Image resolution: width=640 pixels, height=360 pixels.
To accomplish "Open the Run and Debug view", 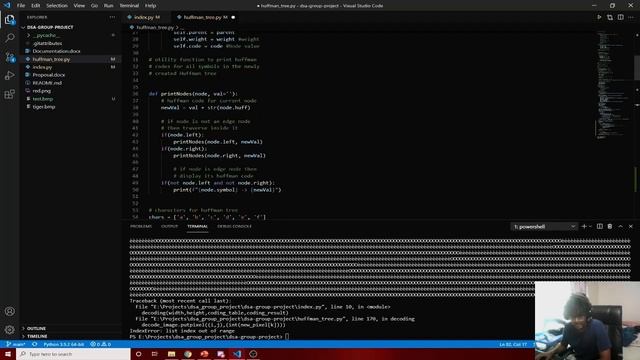I will point(9,76).
